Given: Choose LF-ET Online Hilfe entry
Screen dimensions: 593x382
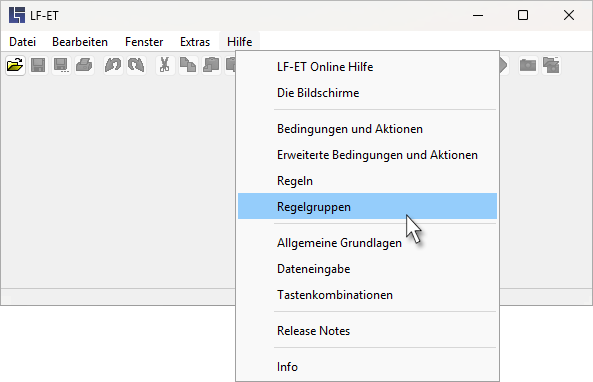Looking at the screenshot, I should click(367, 67).
